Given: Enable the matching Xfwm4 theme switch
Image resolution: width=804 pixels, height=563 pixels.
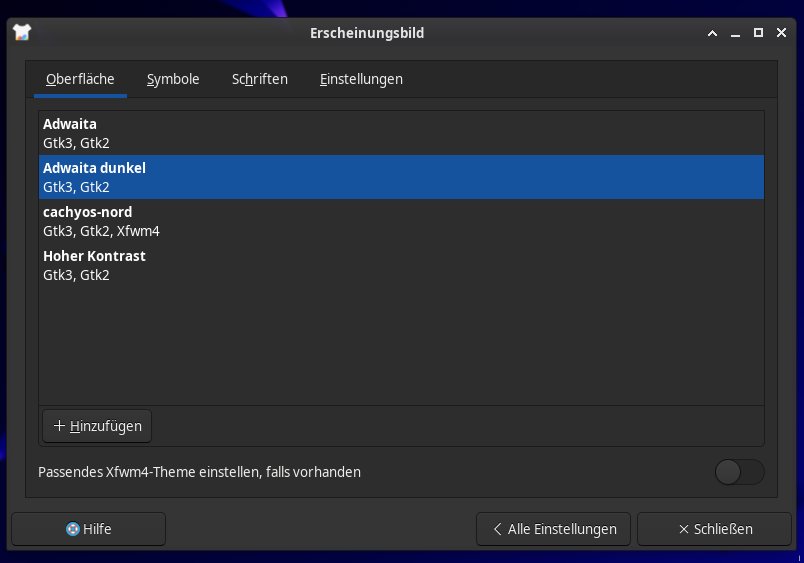Looking at the screenshot, I should click(739, 472).
